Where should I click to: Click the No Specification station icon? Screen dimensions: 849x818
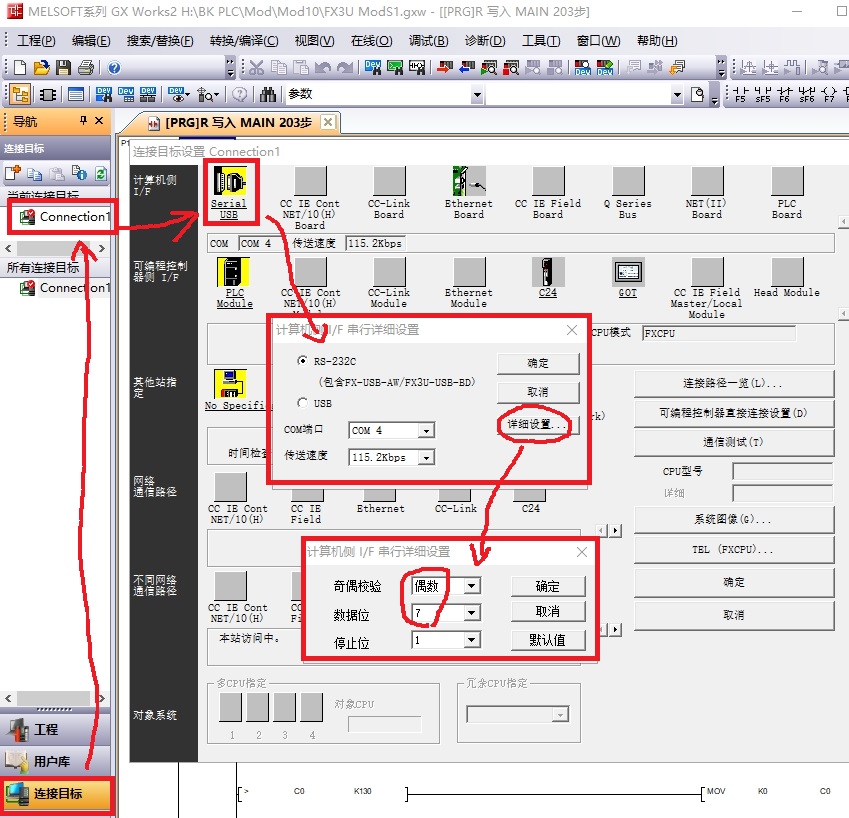point(229,384)
